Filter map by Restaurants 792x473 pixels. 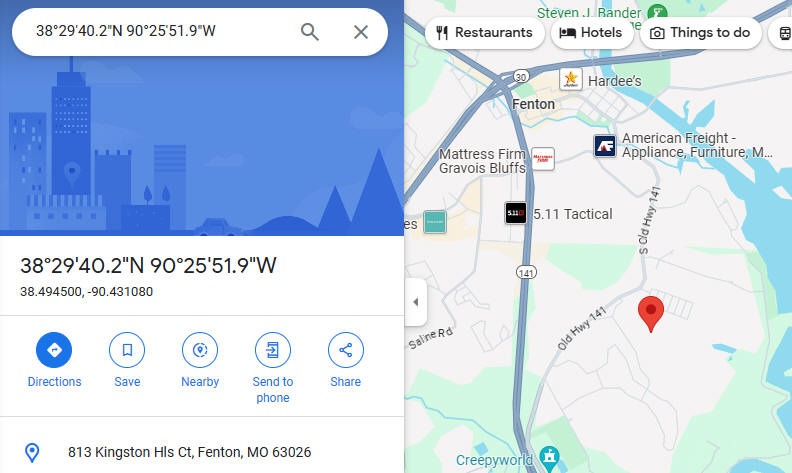pos(484,33)
